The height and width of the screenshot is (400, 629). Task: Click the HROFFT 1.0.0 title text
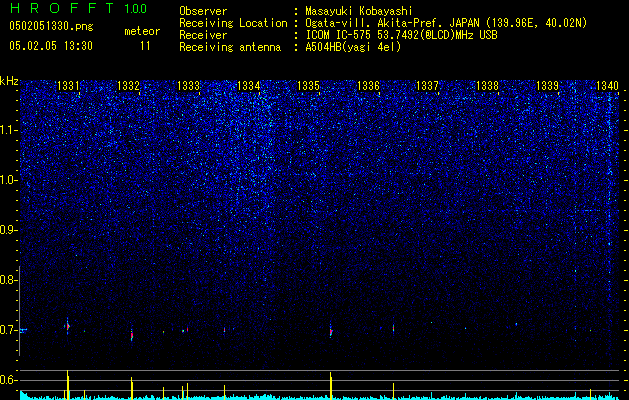coord(79,8)
